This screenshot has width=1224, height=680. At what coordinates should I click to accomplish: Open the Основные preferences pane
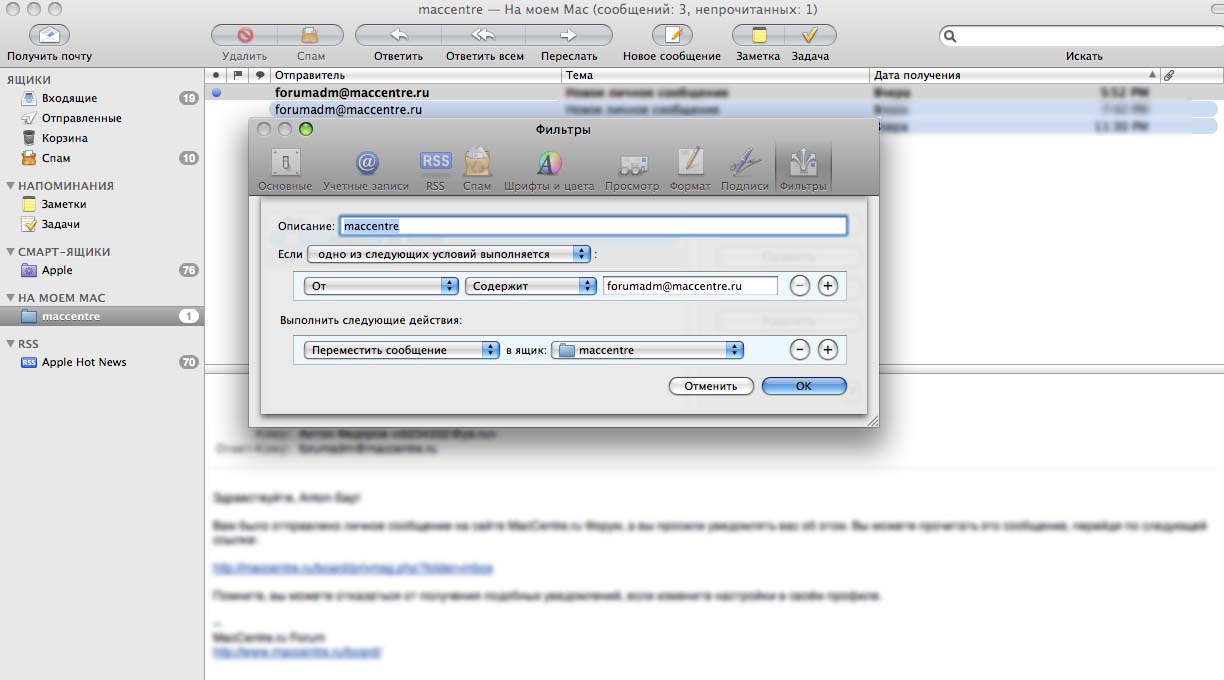(285, 169)
